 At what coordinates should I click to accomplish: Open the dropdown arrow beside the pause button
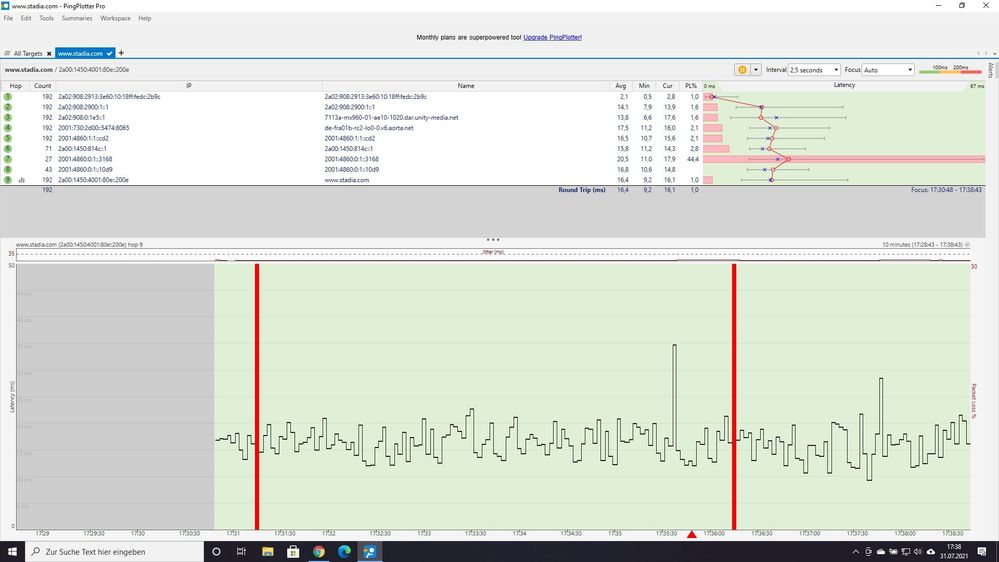point(756,69)
